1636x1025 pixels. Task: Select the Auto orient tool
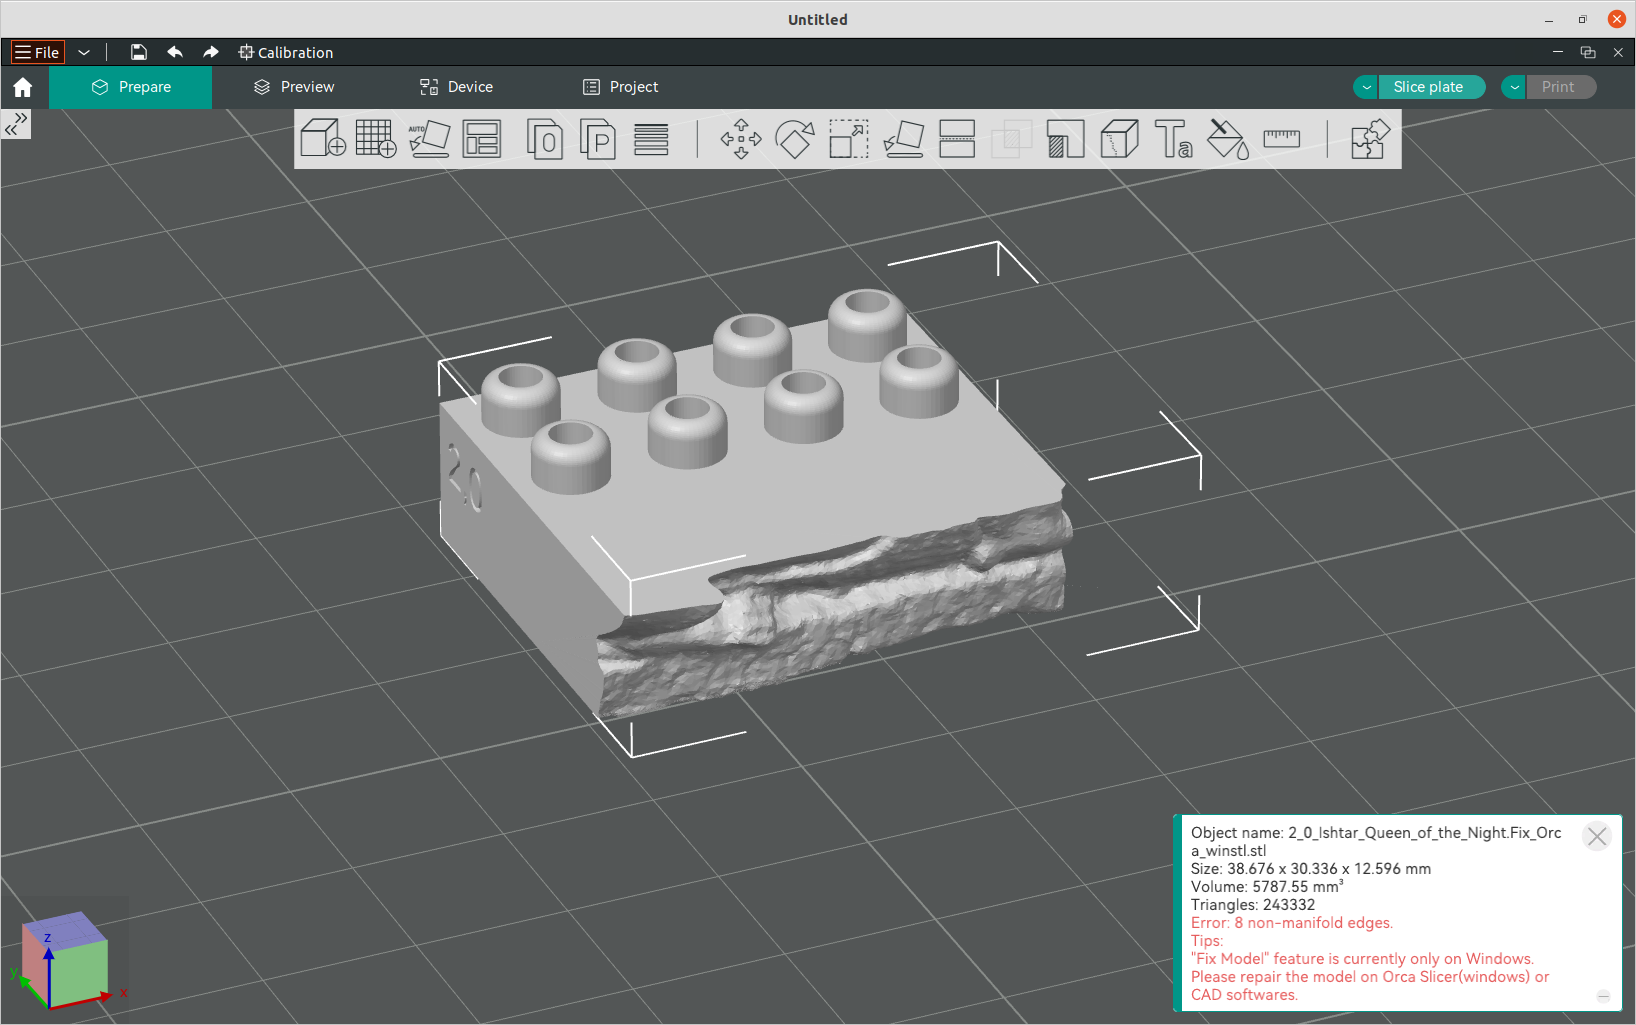(x=429, y=139)
